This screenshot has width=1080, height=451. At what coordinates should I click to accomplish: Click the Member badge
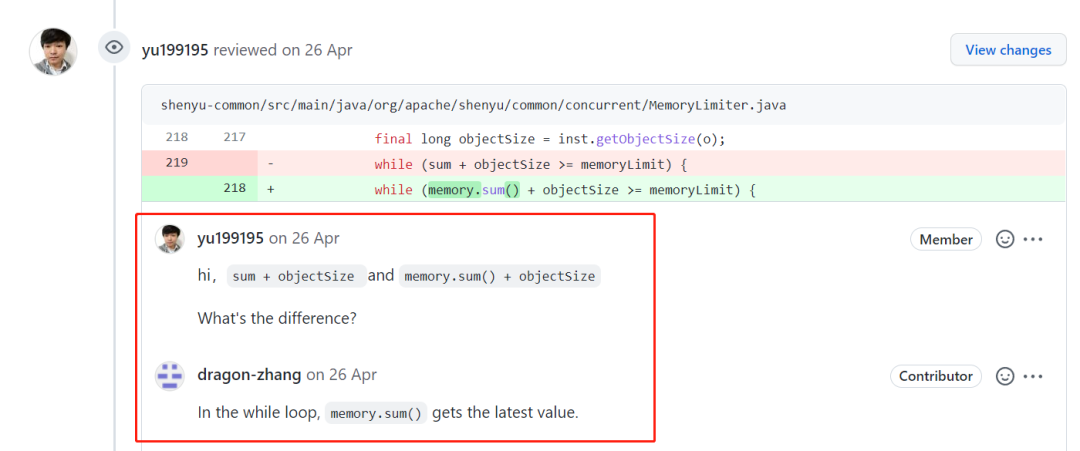point(946,239)
